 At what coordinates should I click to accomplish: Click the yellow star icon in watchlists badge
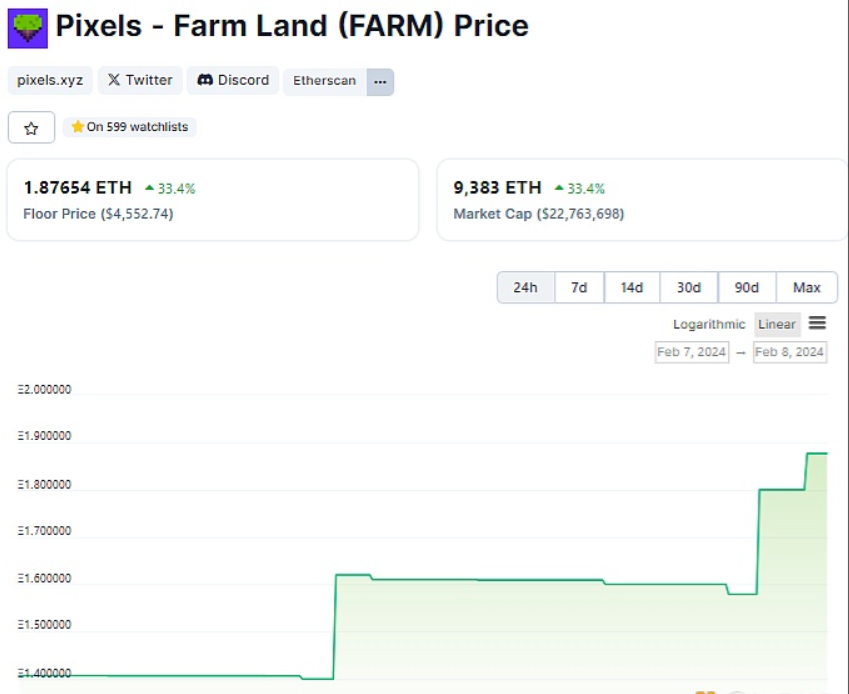pyautogui.click(x=77, y=127)
